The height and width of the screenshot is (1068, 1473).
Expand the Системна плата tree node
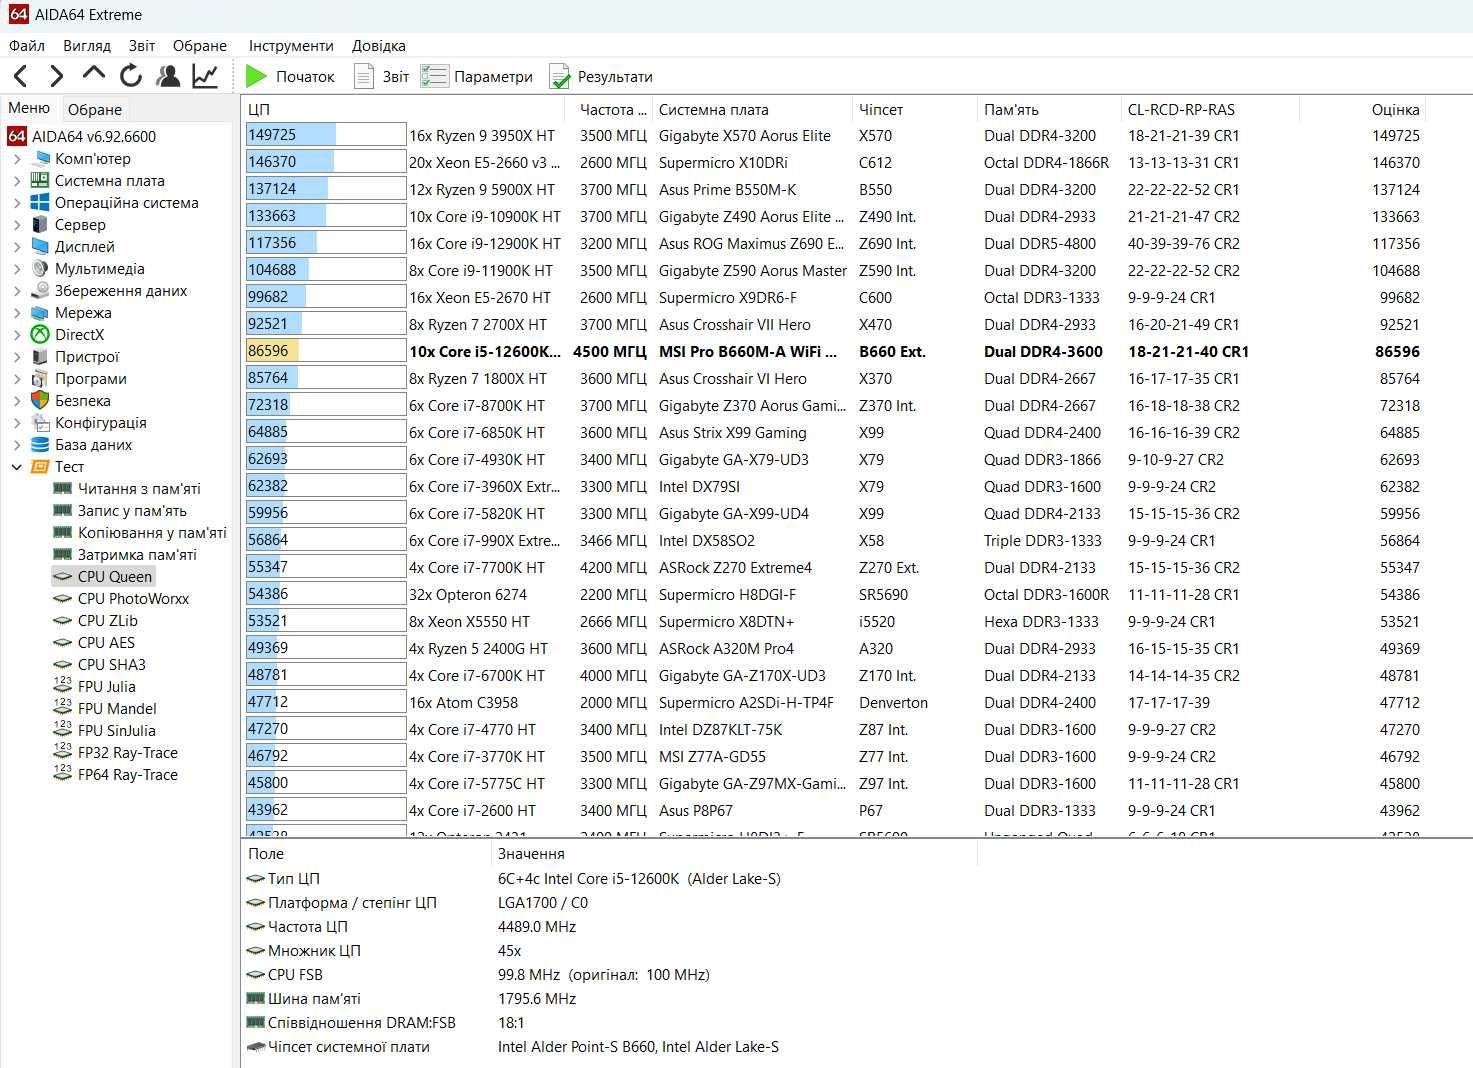17,181
